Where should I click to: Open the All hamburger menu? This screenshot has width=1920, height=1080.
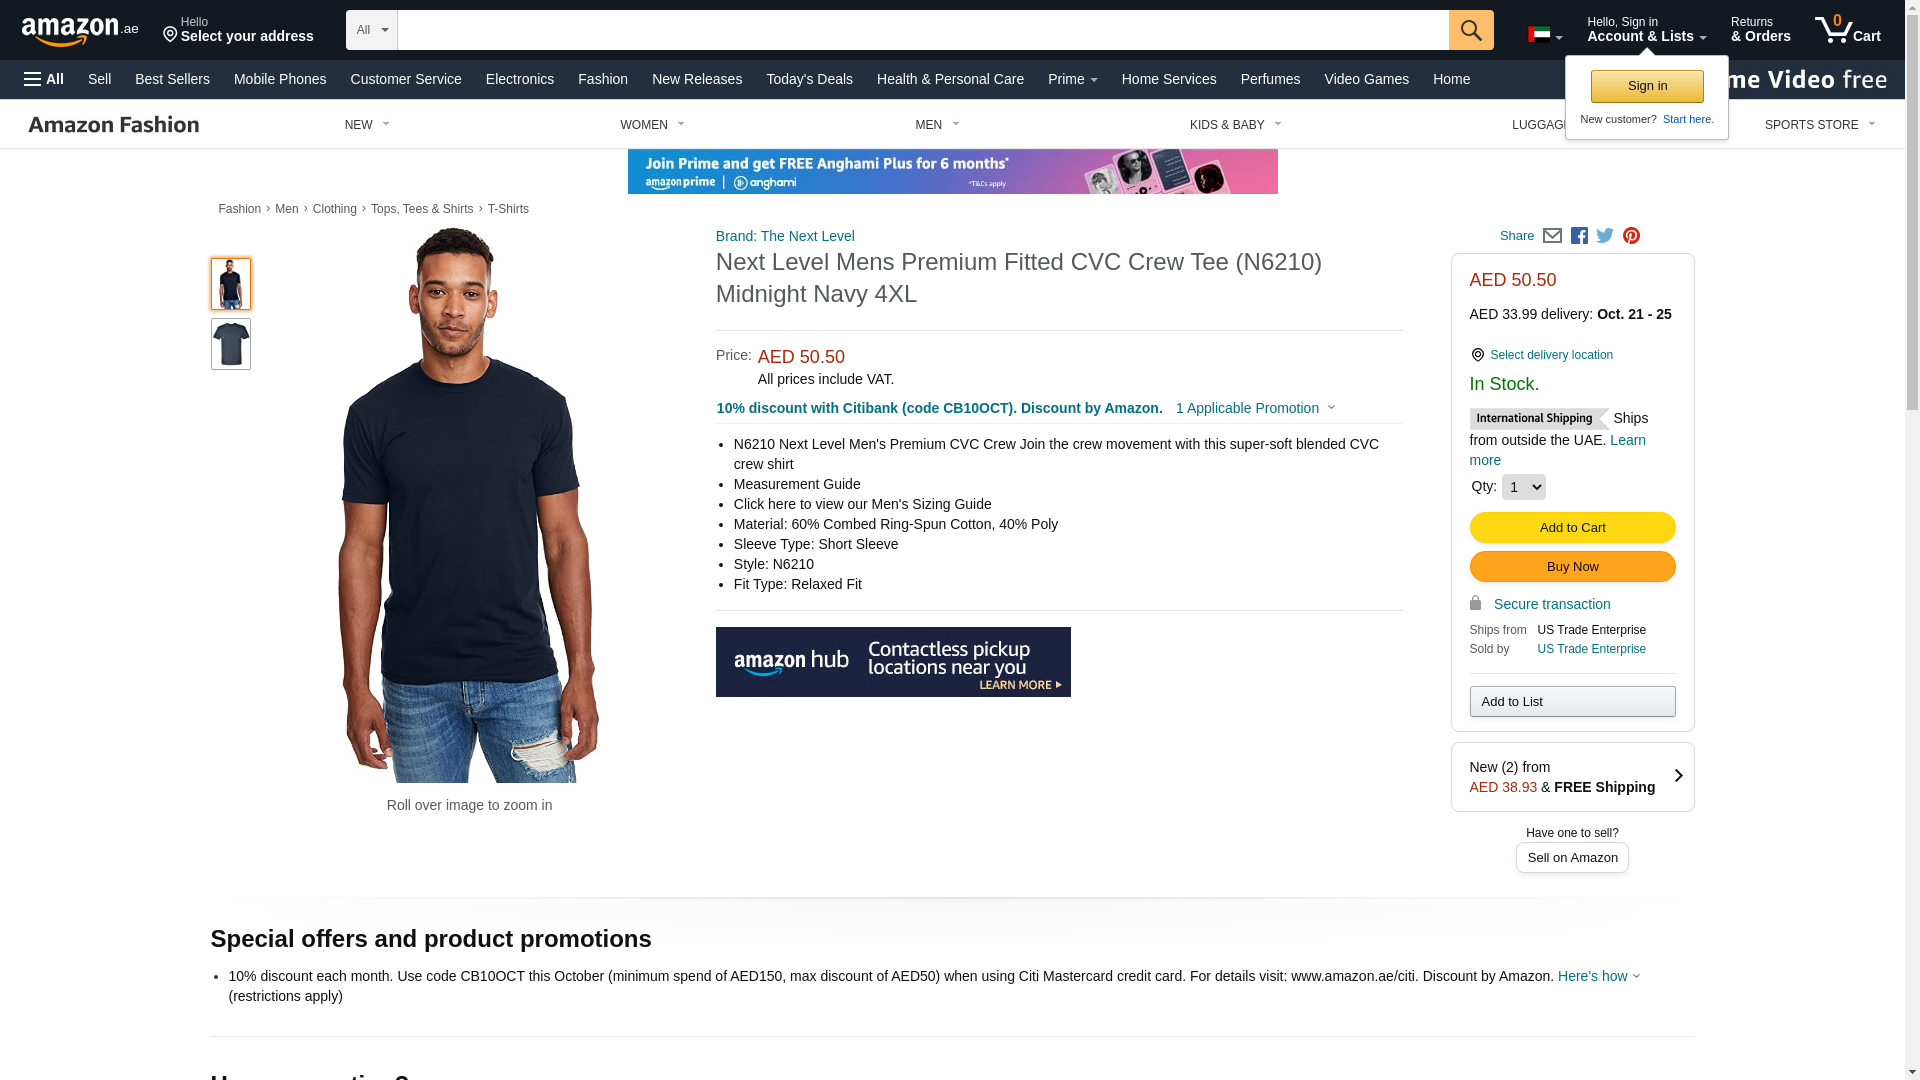point(44,79)
